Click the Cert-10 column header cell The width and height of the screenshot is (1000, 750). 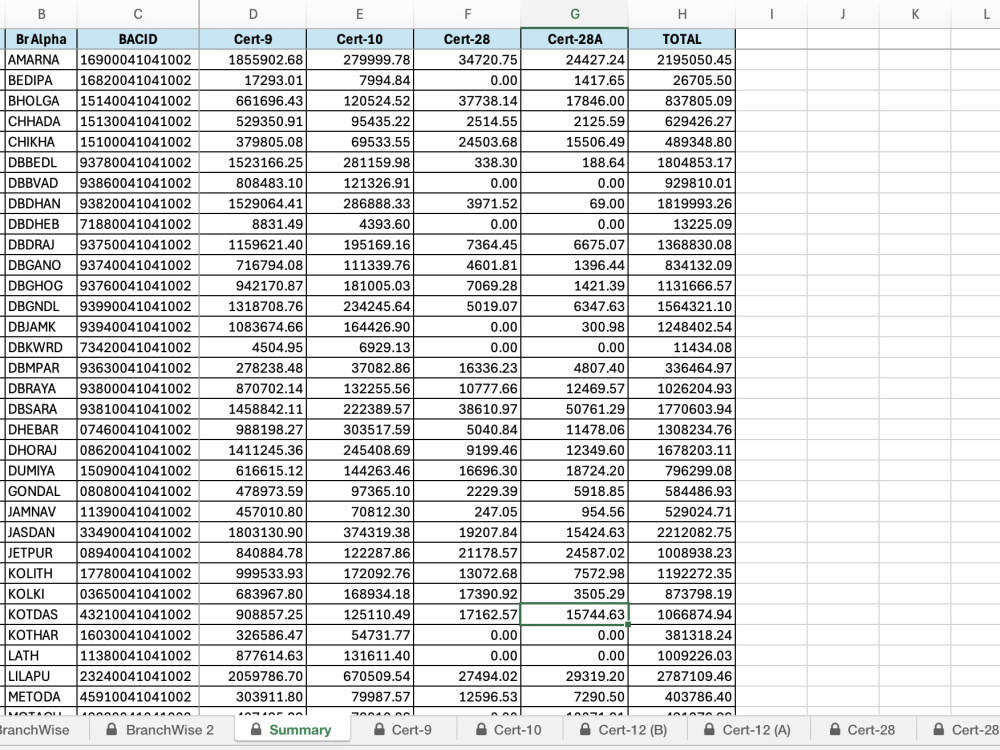tap(360, 39)
